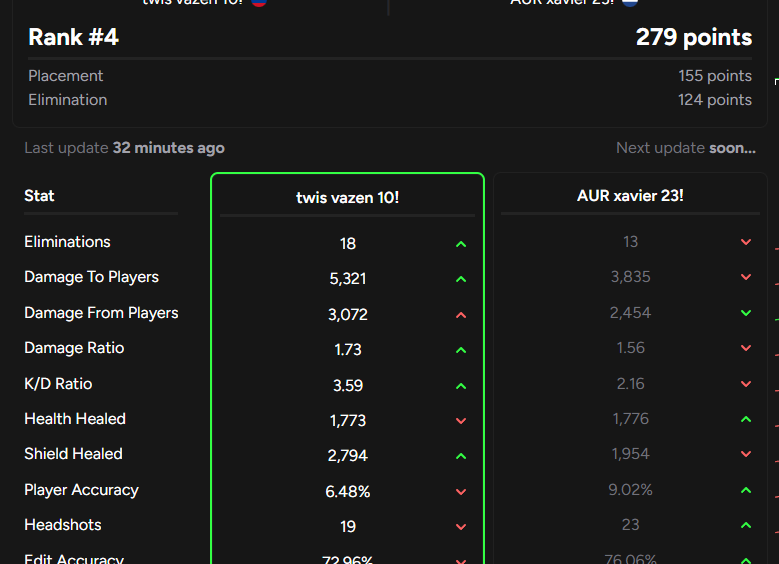Click AUR xavier's 1,954 shield healed value
The image size is (779, 564).
pos(630,454)
